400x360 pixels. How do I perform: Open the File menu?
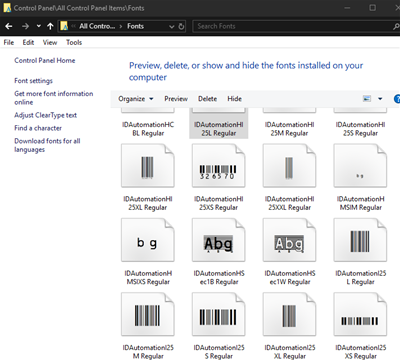[x=9, y=42]
